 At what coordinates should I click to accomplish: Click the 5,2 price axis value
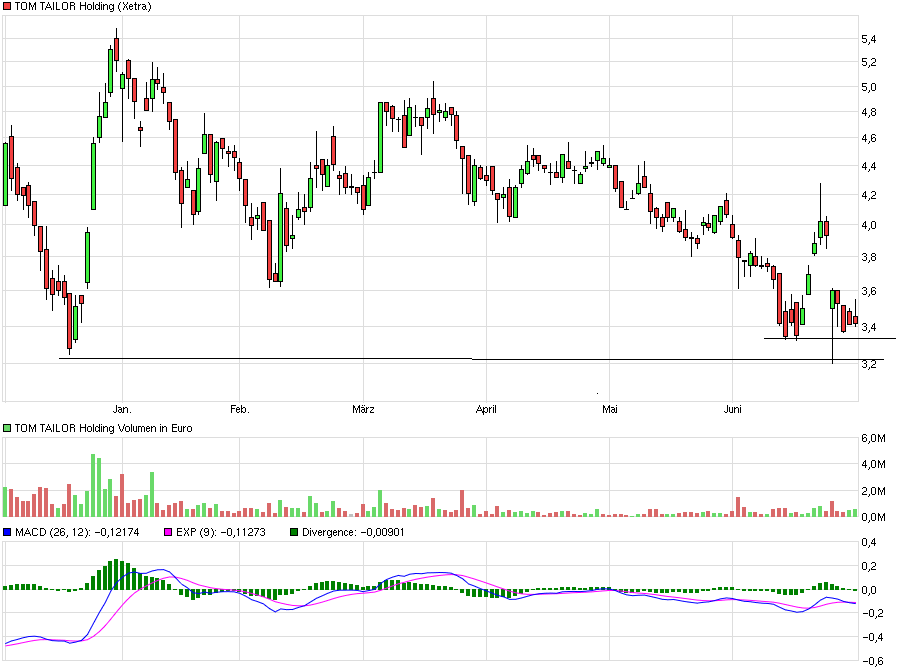[x=868, y=62]
